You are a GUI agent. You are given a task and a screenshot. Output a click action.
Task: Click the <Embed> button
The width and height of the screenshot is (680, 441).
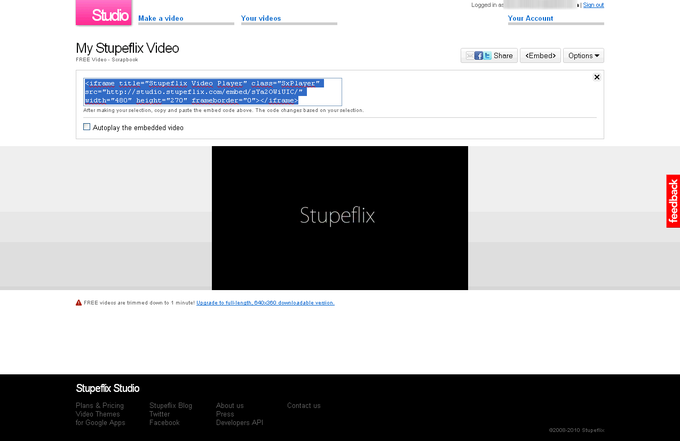pos(540,56)
